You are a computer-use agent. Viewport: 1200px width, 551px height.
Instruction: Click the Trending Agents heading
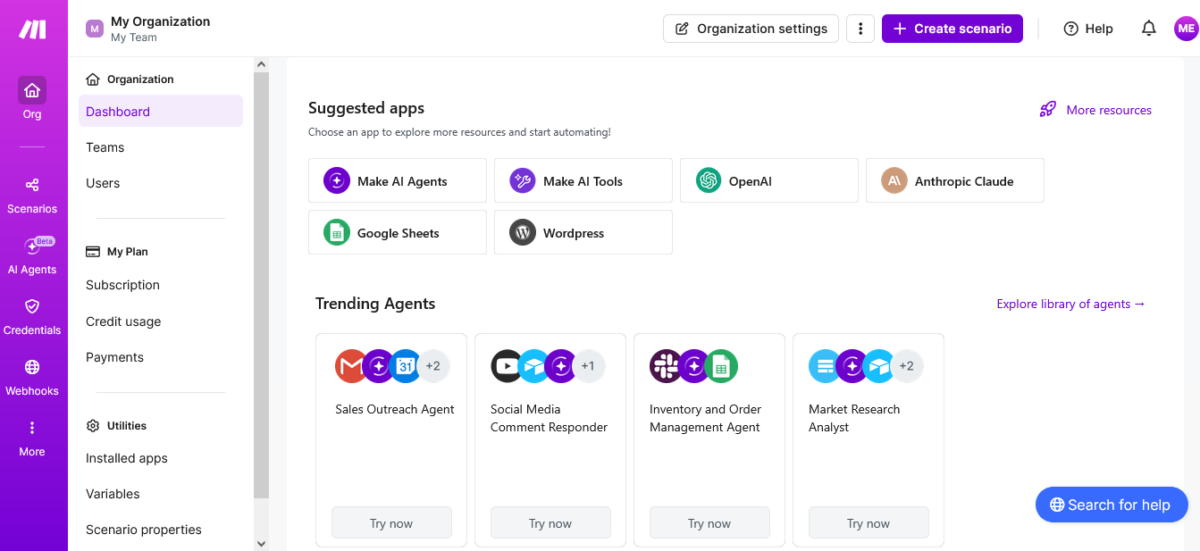375,304
